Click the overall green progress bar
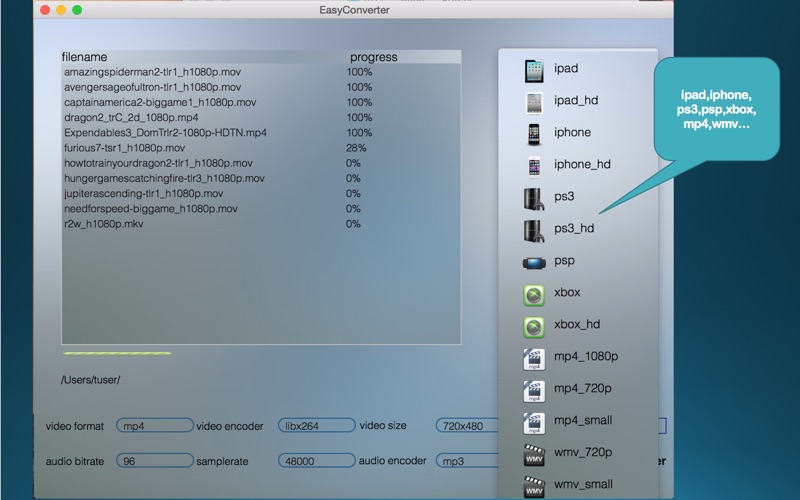Image resolution: width=800 pixels, height=500 pixels. tap(117, 353)
